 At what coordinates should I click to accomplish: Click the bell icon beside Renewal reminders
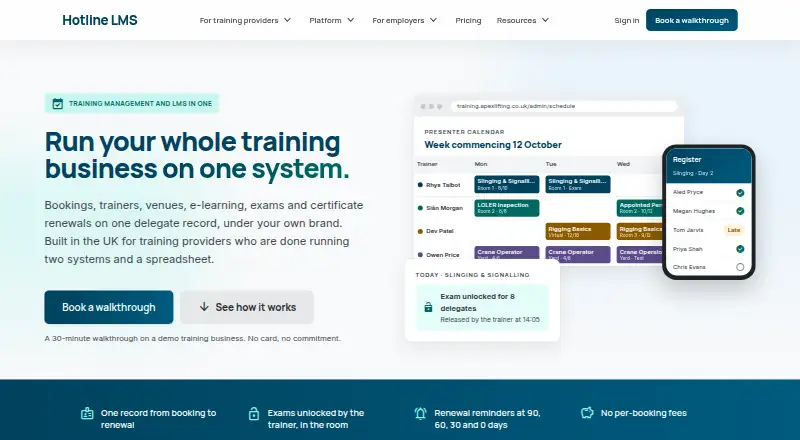[x=420, y=413]
